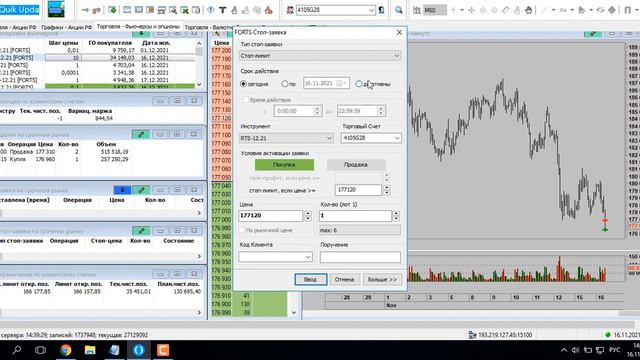Click the red figures icon in main toolbar
This screenshot has height=360, width=640.
(268, 10)
